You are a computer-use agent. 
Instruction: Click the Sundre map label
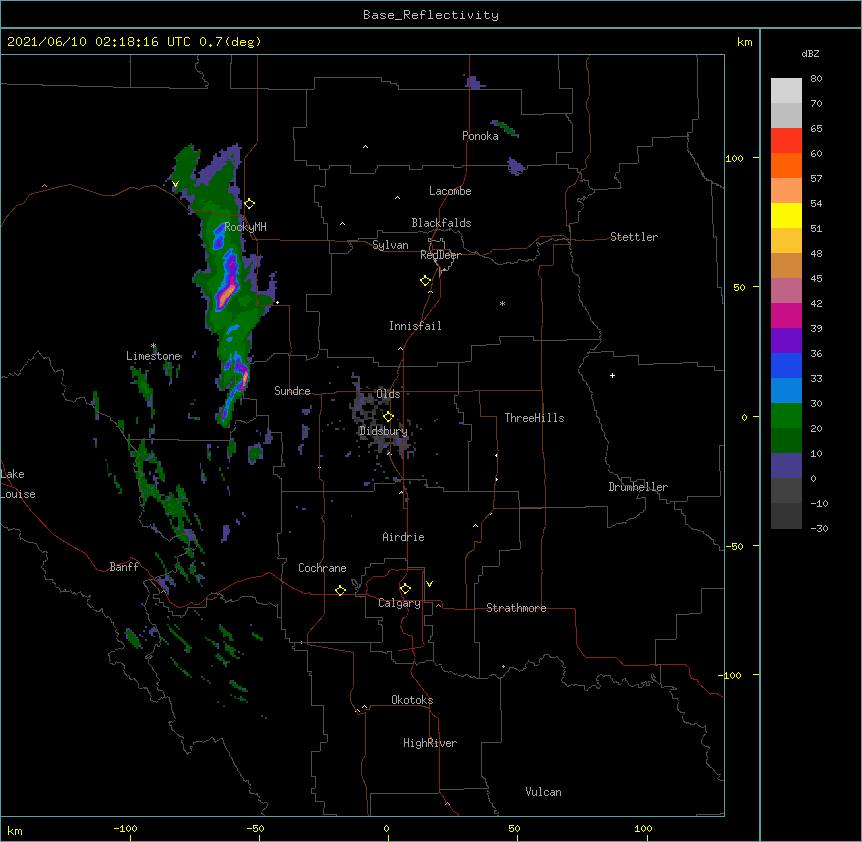click(x=292, y=391)
